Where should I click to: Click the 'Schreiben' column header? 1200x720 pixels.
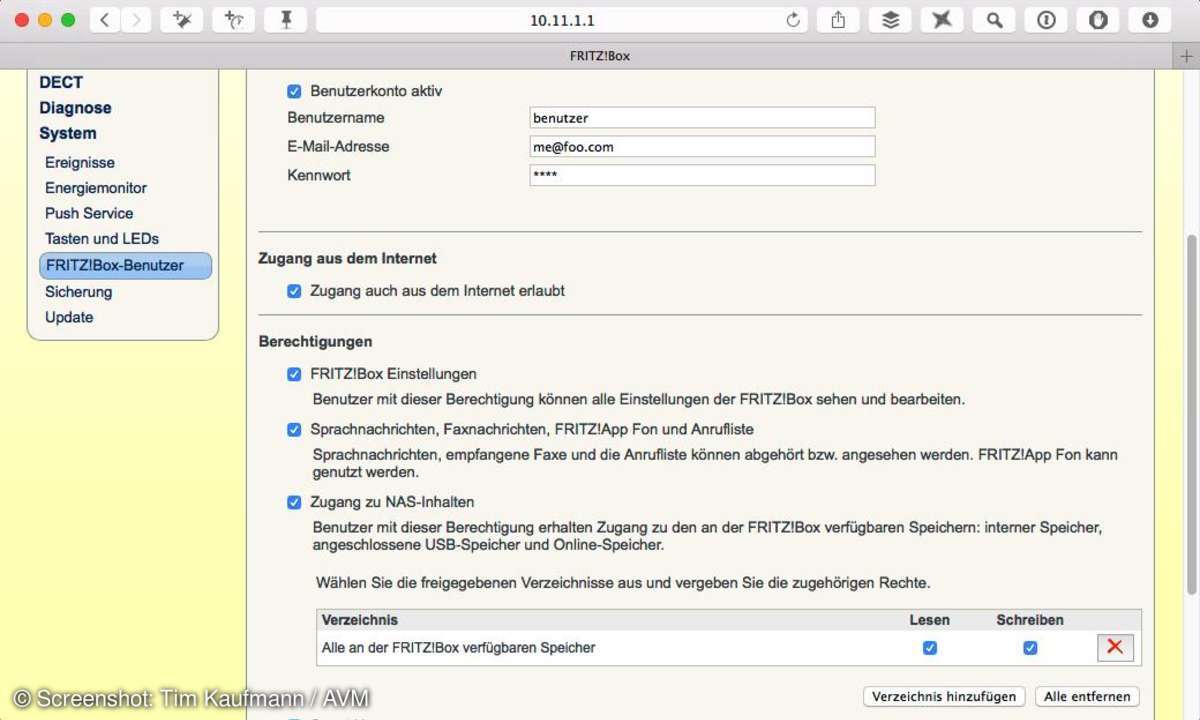[1030, 620]
